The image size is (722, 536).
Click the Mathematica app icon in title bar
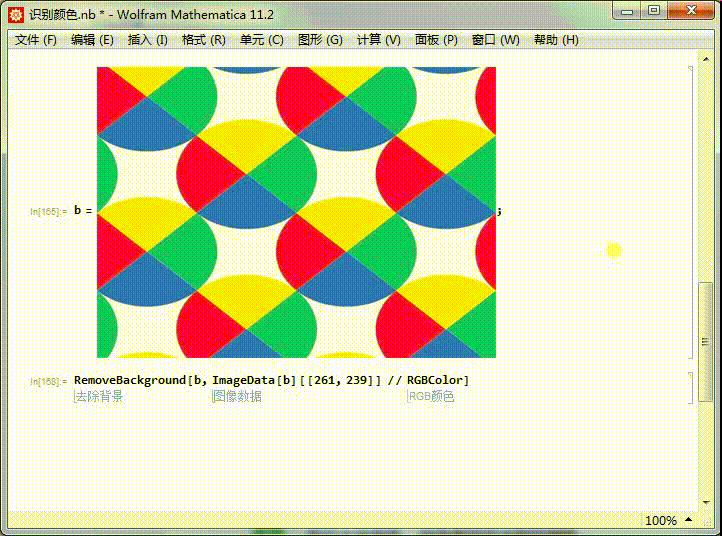tap(16, 15)
